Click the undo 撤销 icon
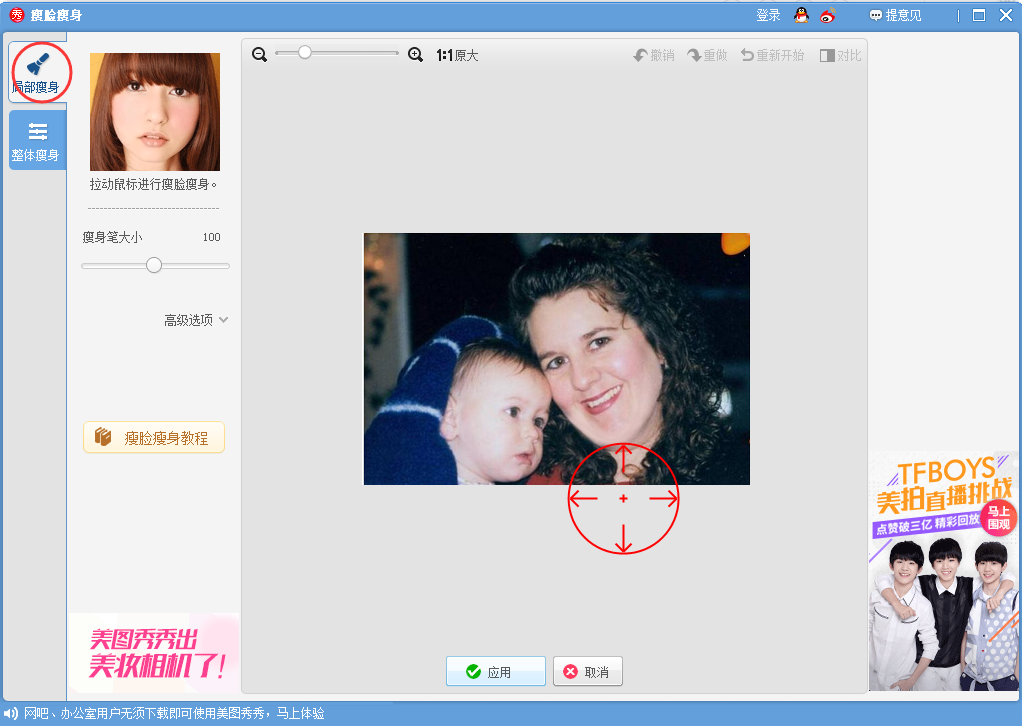Image resolution: width=1022 pixels, height=726 pixels. 653,55
